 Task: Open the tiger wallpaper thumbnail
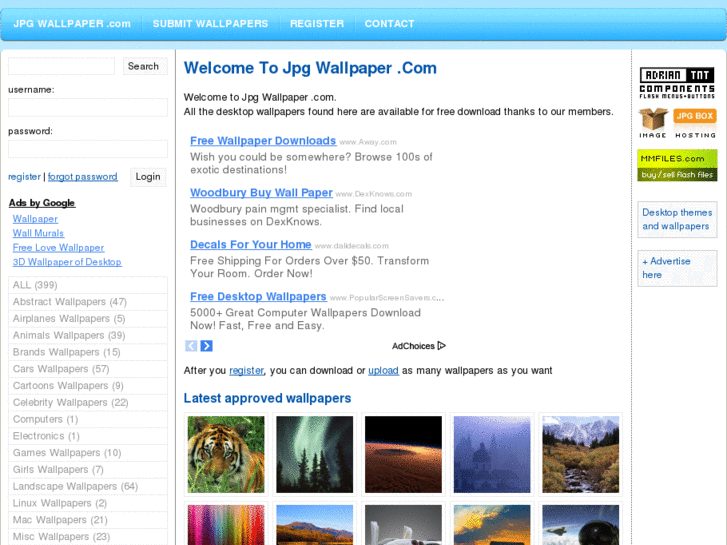[226, 454]
